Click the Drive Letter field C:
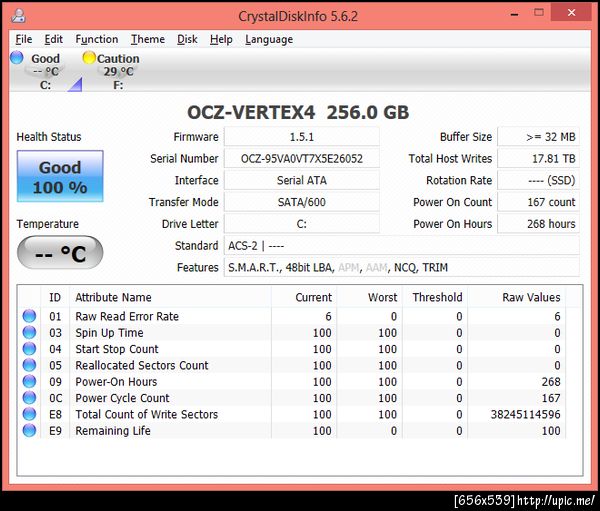 pos(302,224)
